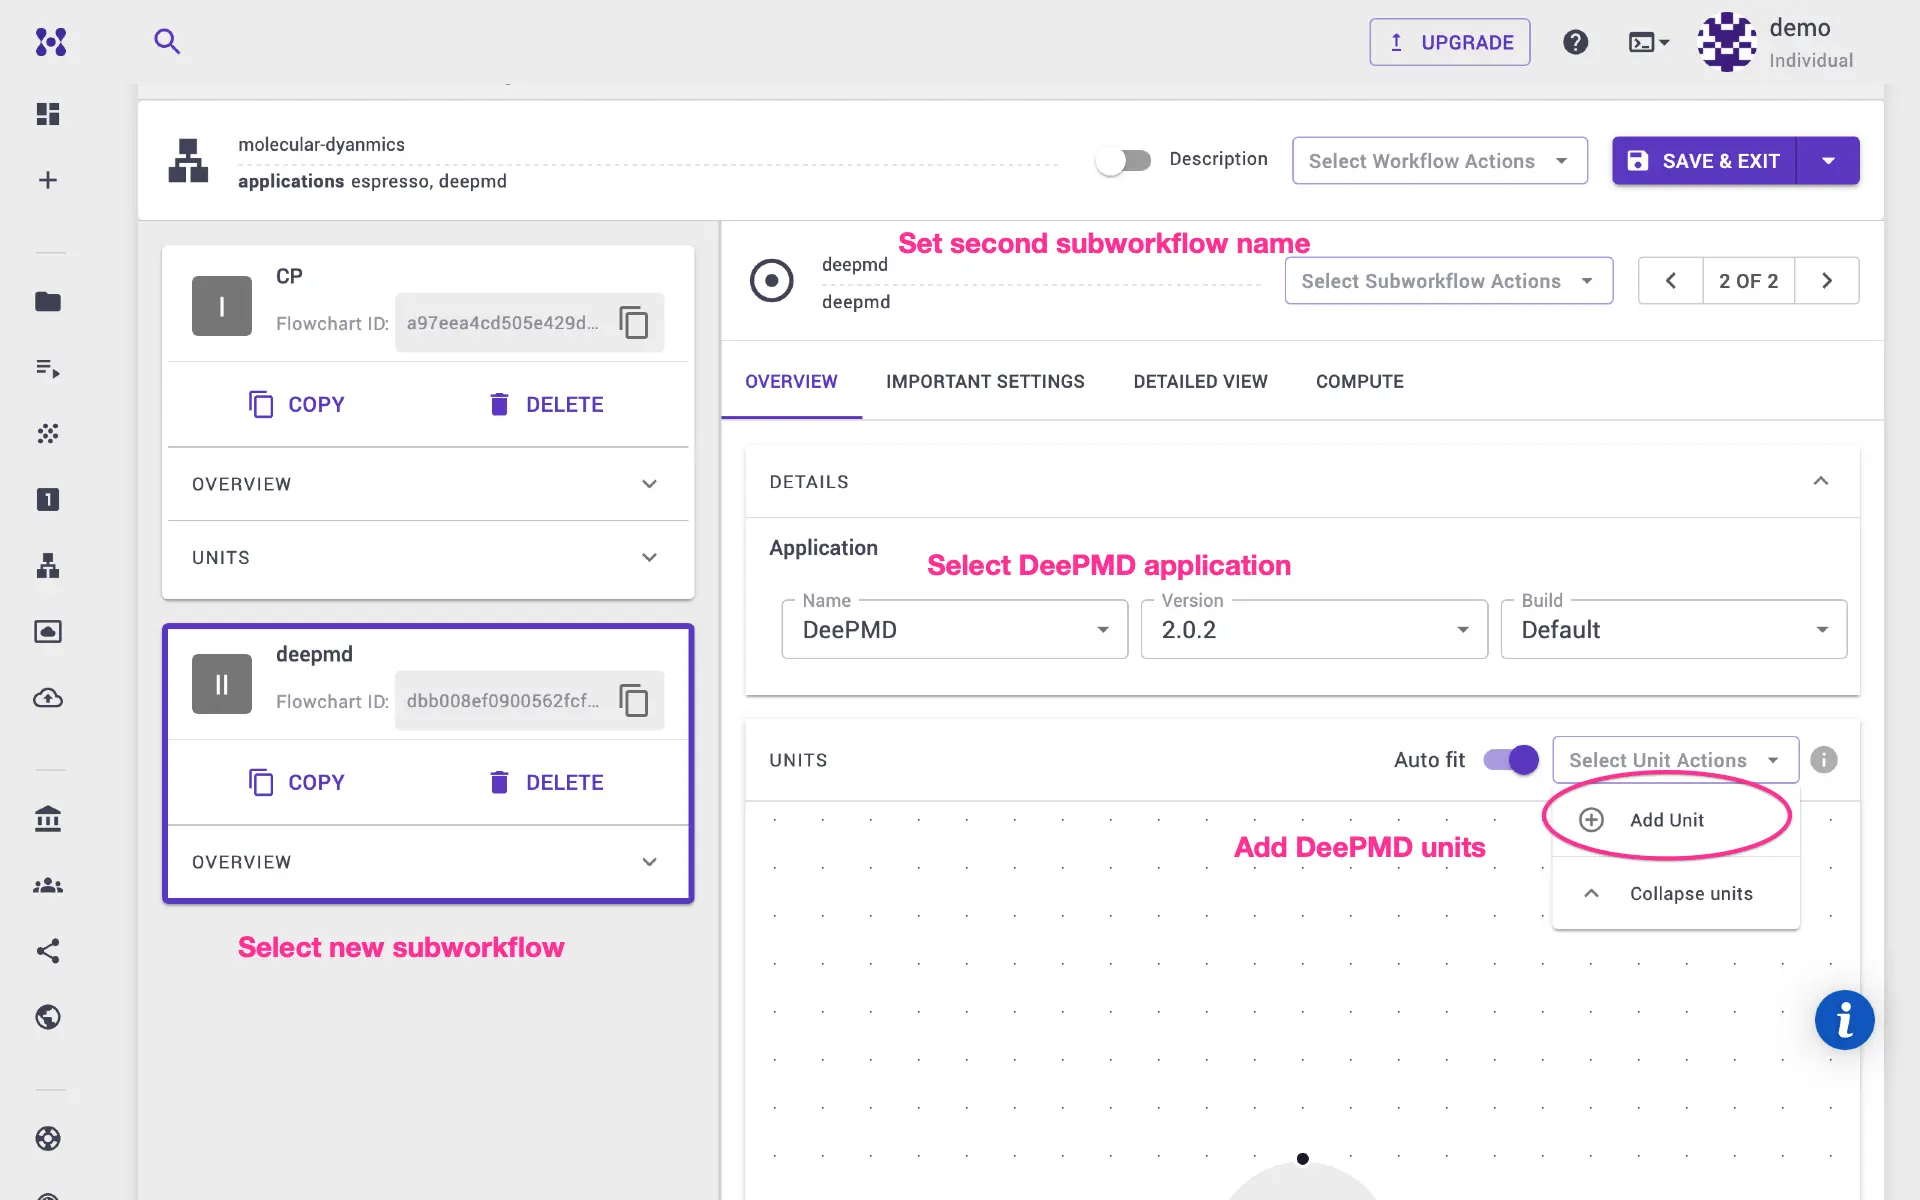Open the cloud upload icon in the sidebar
The height and width of the screenshot is (1200, 1920).
coord(47,698)
